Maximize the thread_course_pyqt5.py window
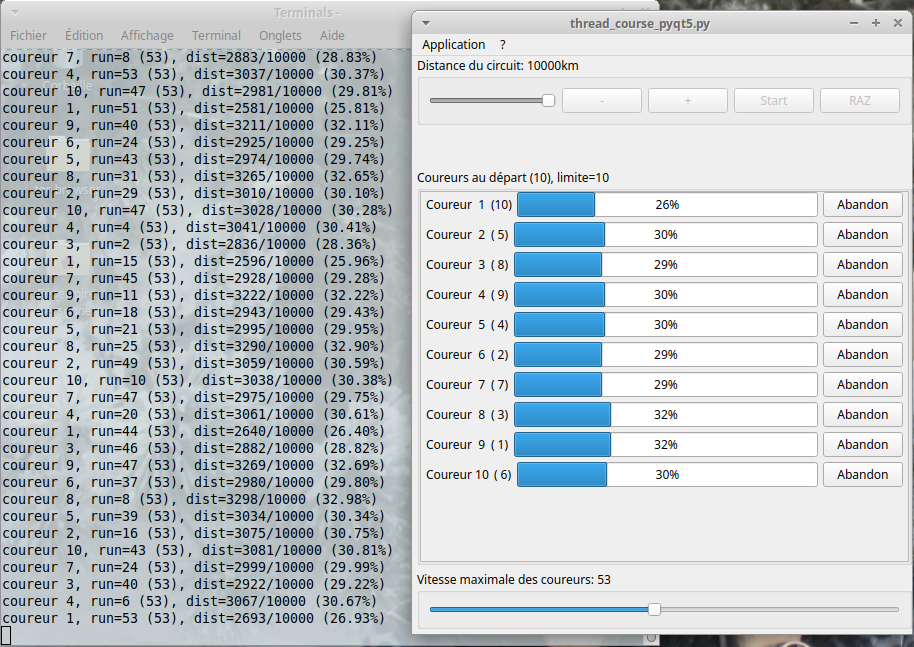 (876, 23)
